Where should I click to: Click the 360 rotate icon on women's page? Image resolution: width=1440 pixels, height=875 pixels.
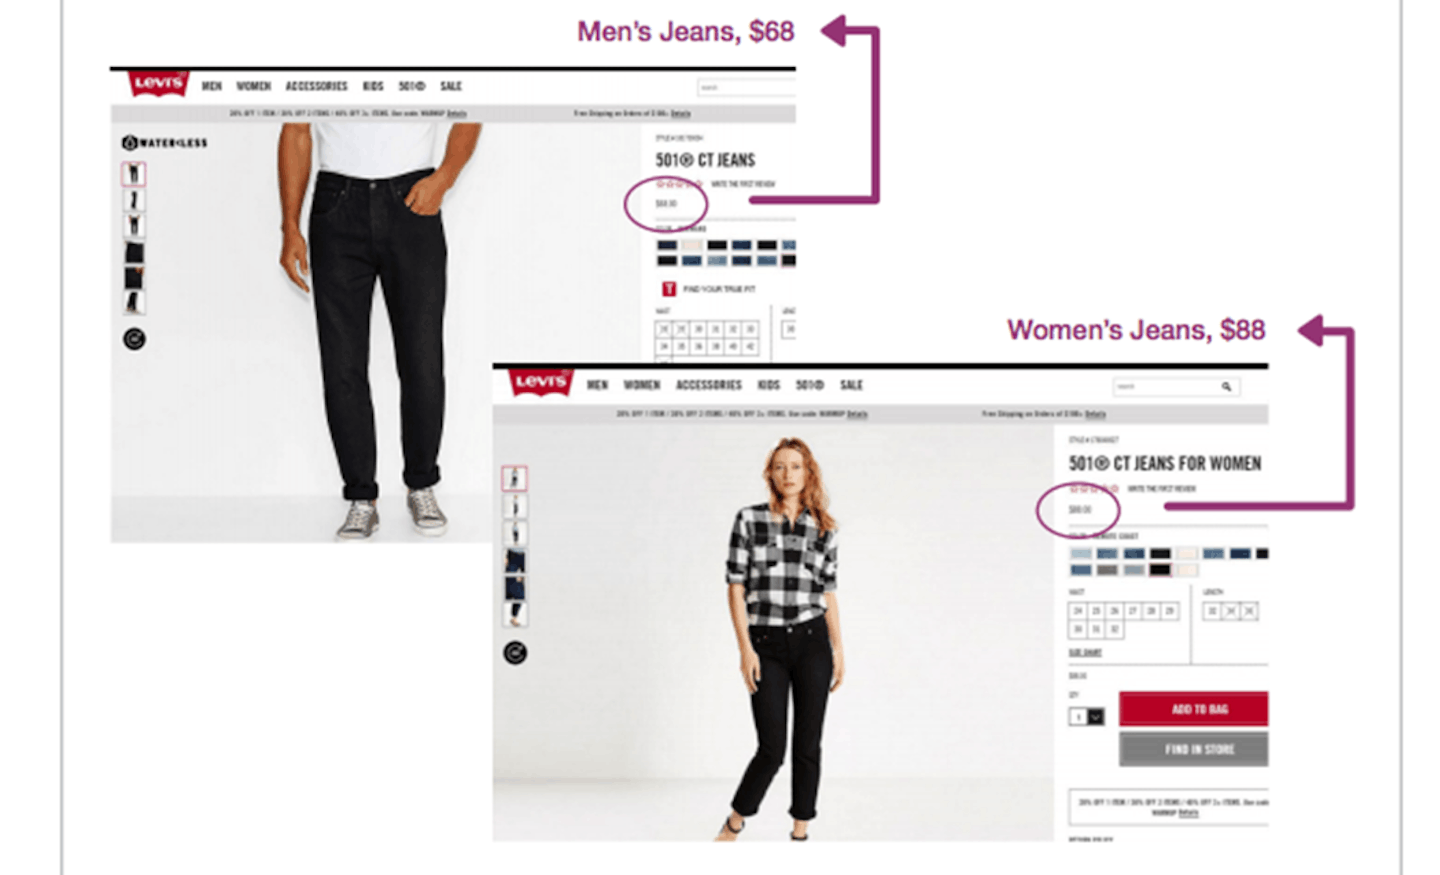tap(515, 653)
